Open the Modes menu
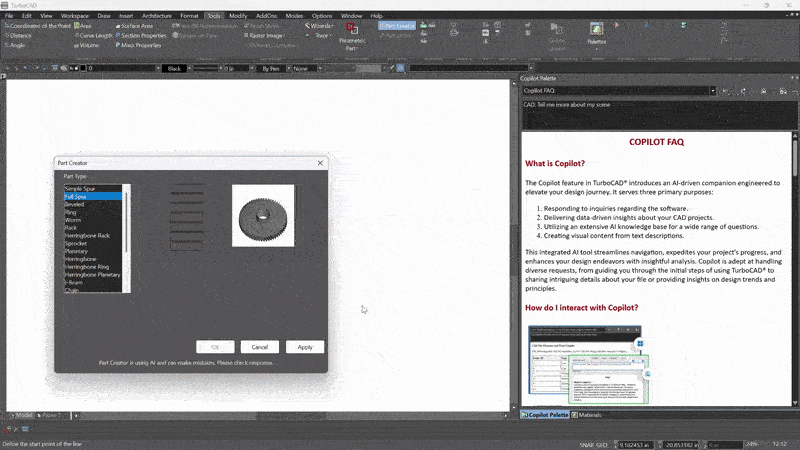The width and height of the screenshot is (800, 450). [x=294, y=16]
